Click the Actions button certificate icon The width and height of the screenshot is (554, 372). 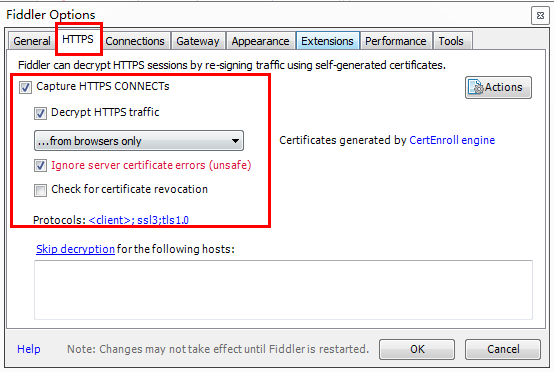point(476,87)
